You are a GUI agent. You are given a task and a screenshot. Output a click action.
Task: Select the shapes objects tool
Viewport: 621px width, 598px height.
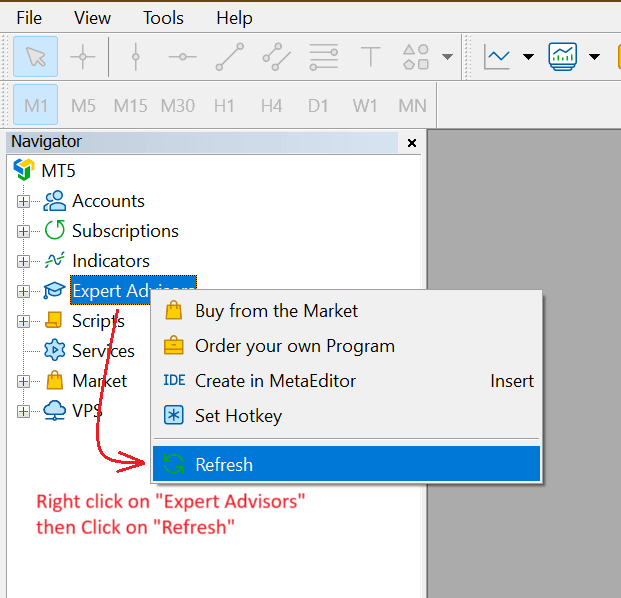(x=416, y=57)
